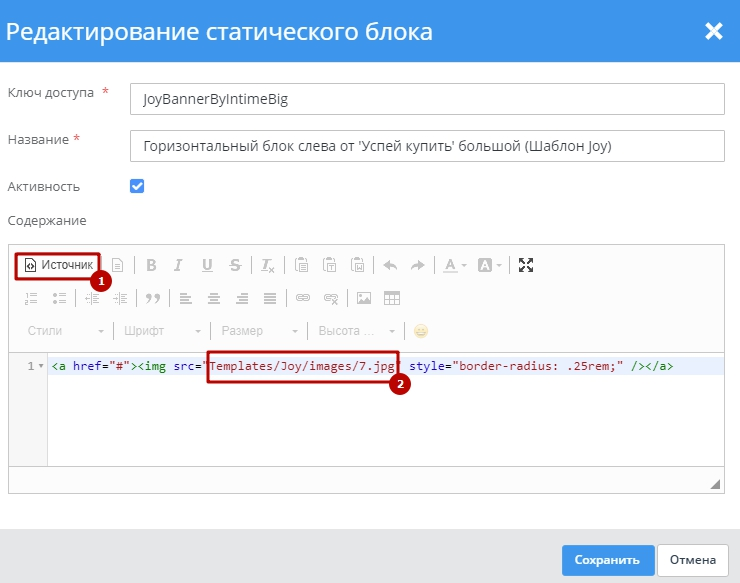Apply strikethrough formatting
Screen dimensions: 740x583
click(x=234, y=265)
